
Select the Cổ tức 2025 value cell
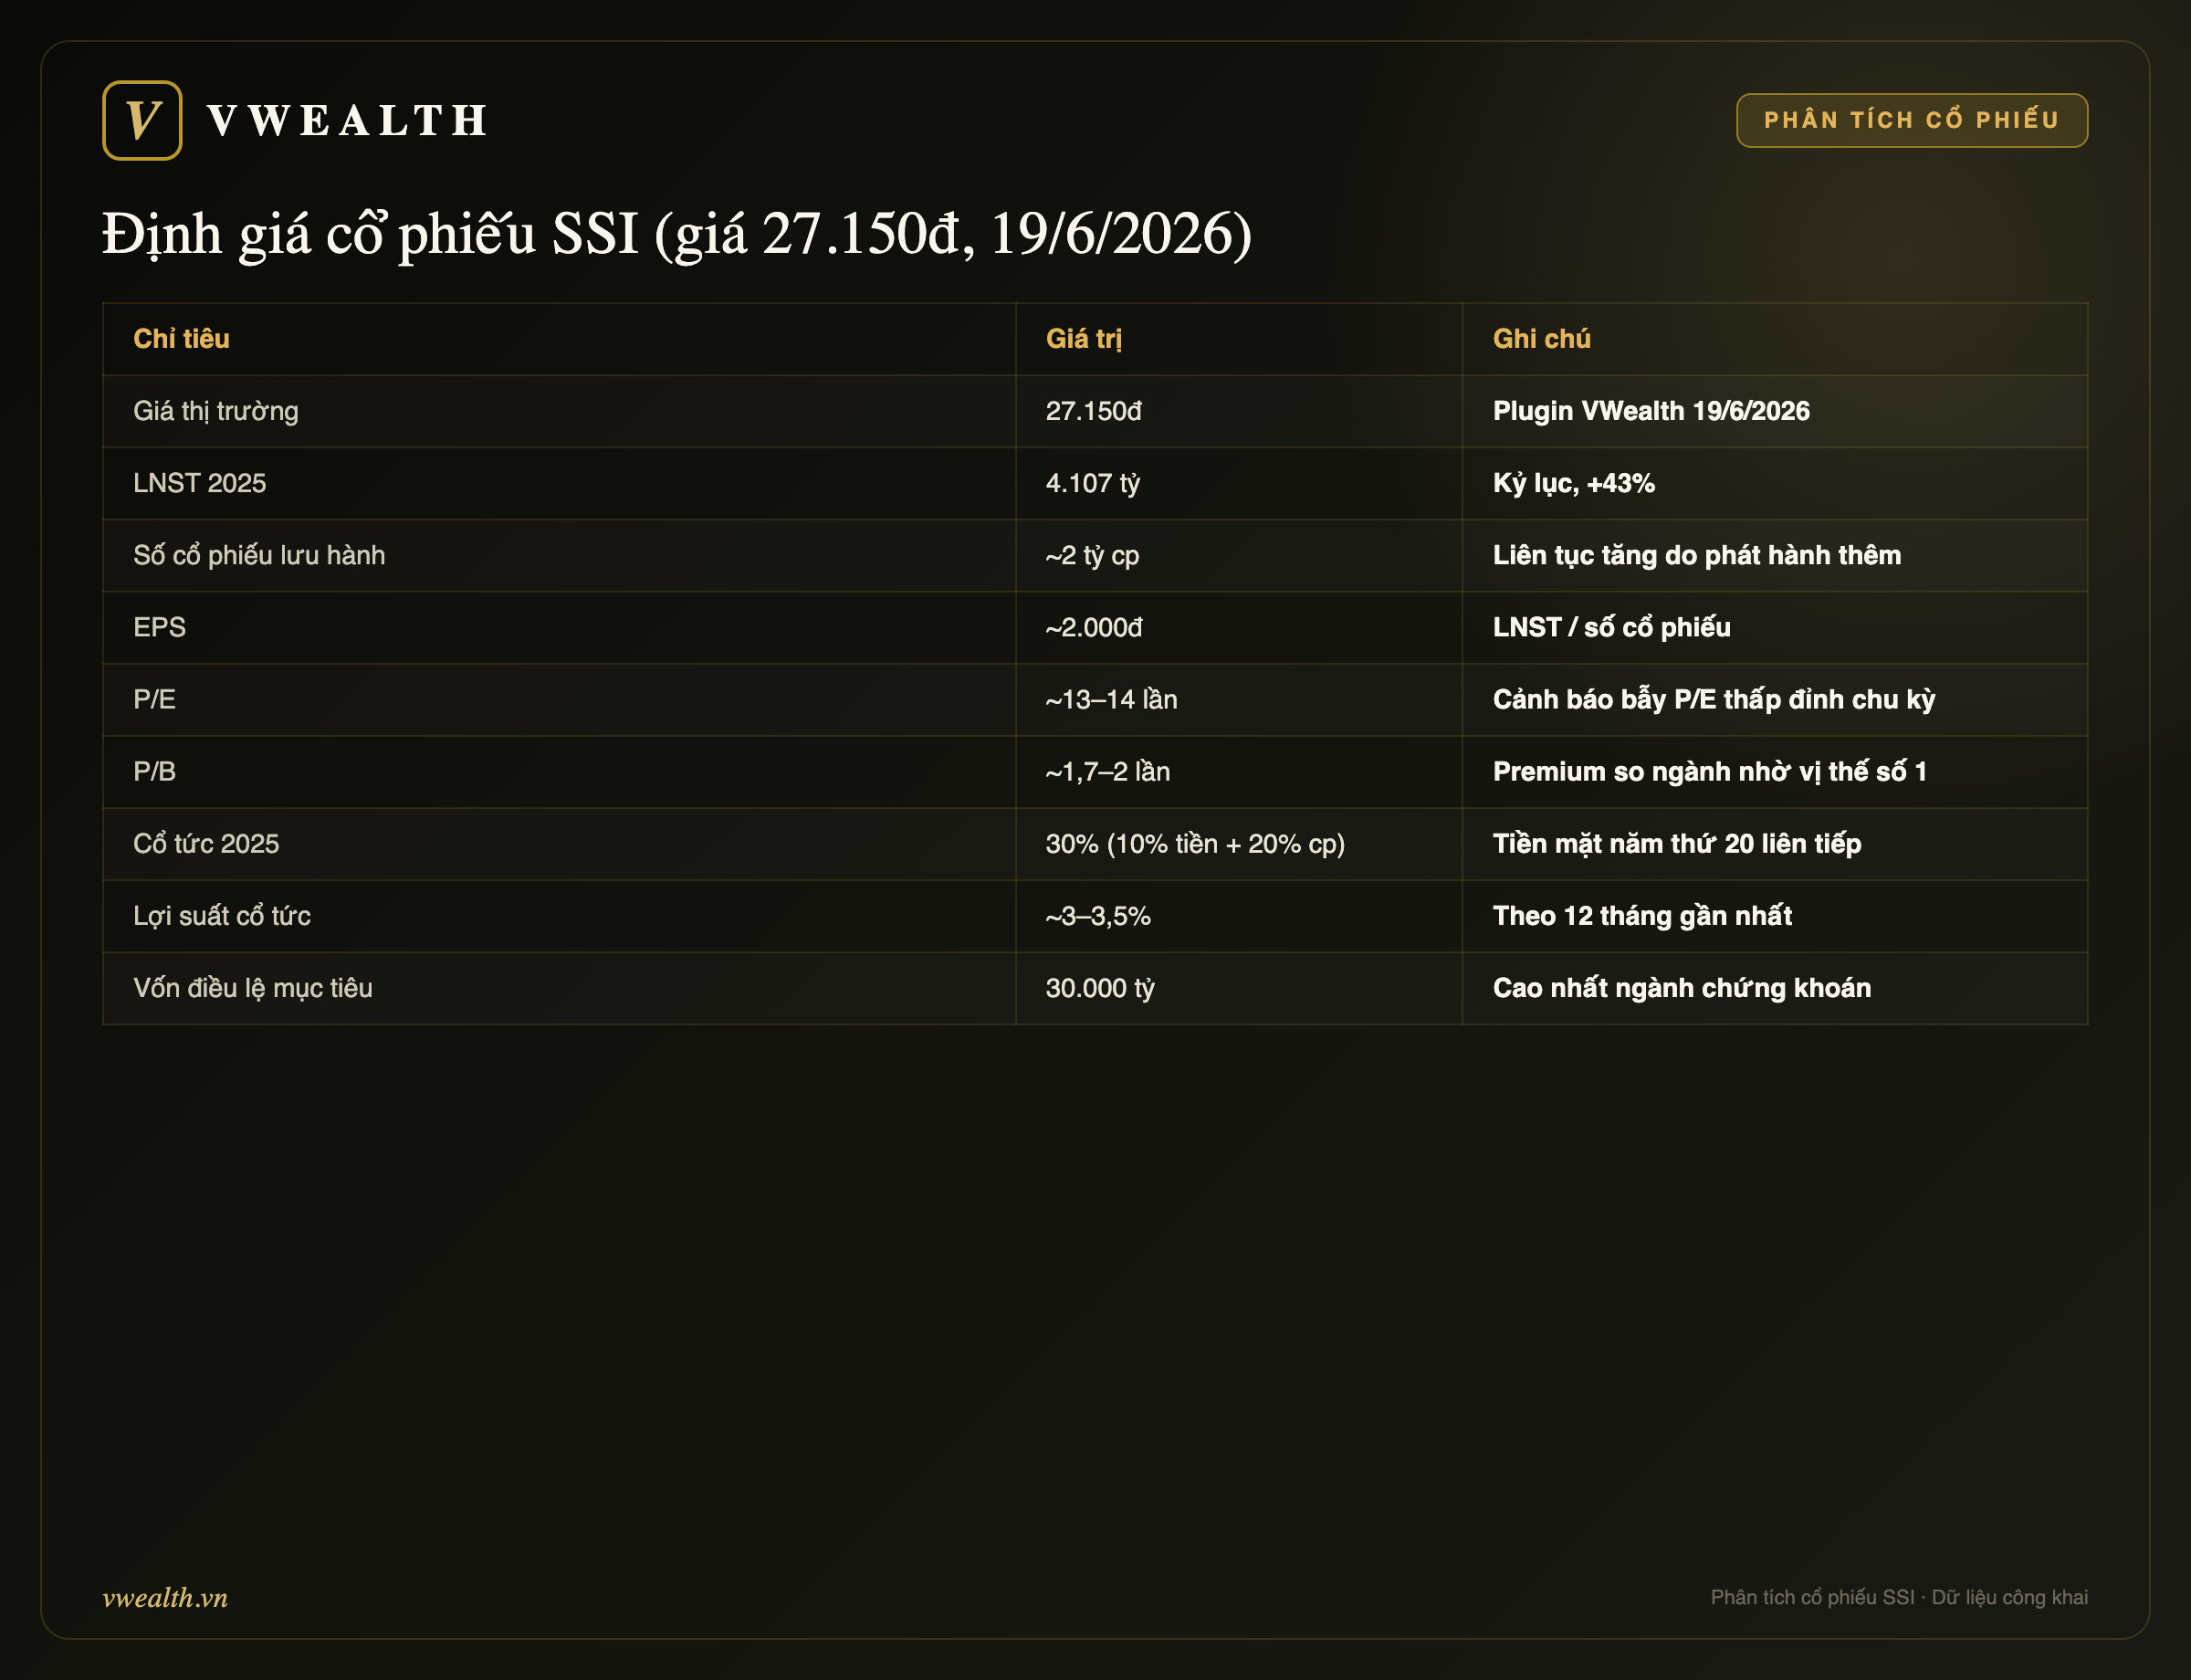pyautogui.click(x=1239, y=843)
